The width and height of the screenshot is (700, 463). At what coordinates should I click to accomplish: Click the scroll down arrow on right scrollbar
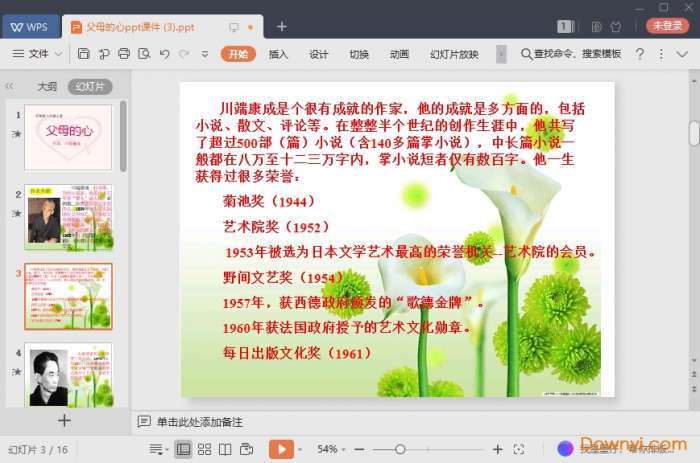[x=694, y=361]
